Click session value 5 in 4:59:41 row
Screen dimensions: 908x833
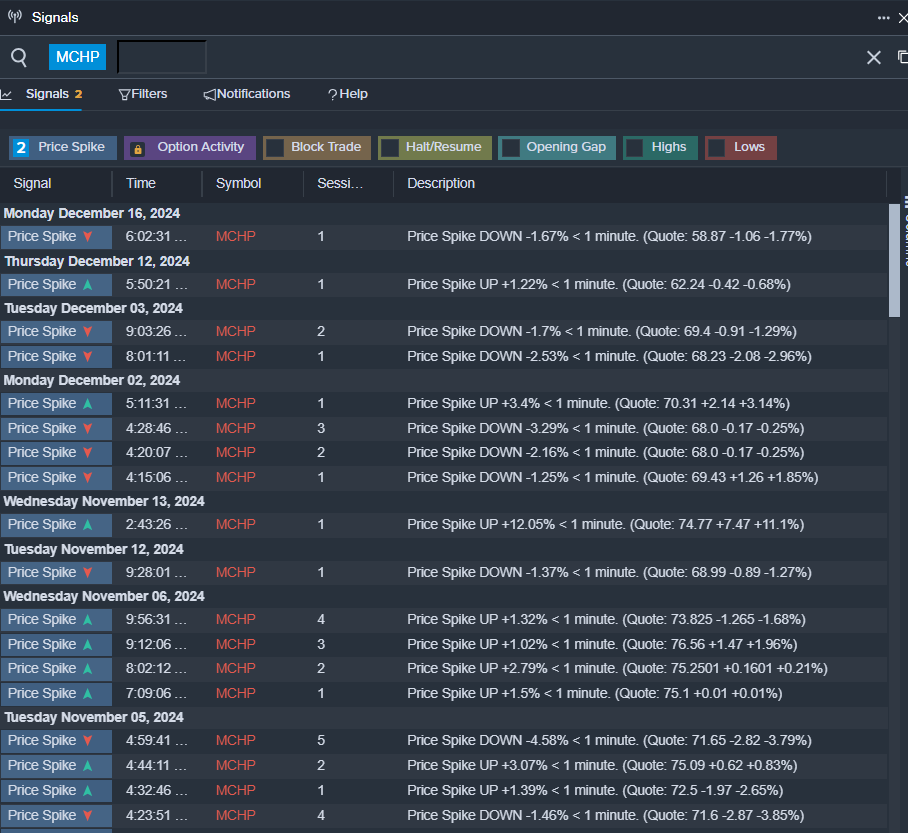(x=321, y=740)
